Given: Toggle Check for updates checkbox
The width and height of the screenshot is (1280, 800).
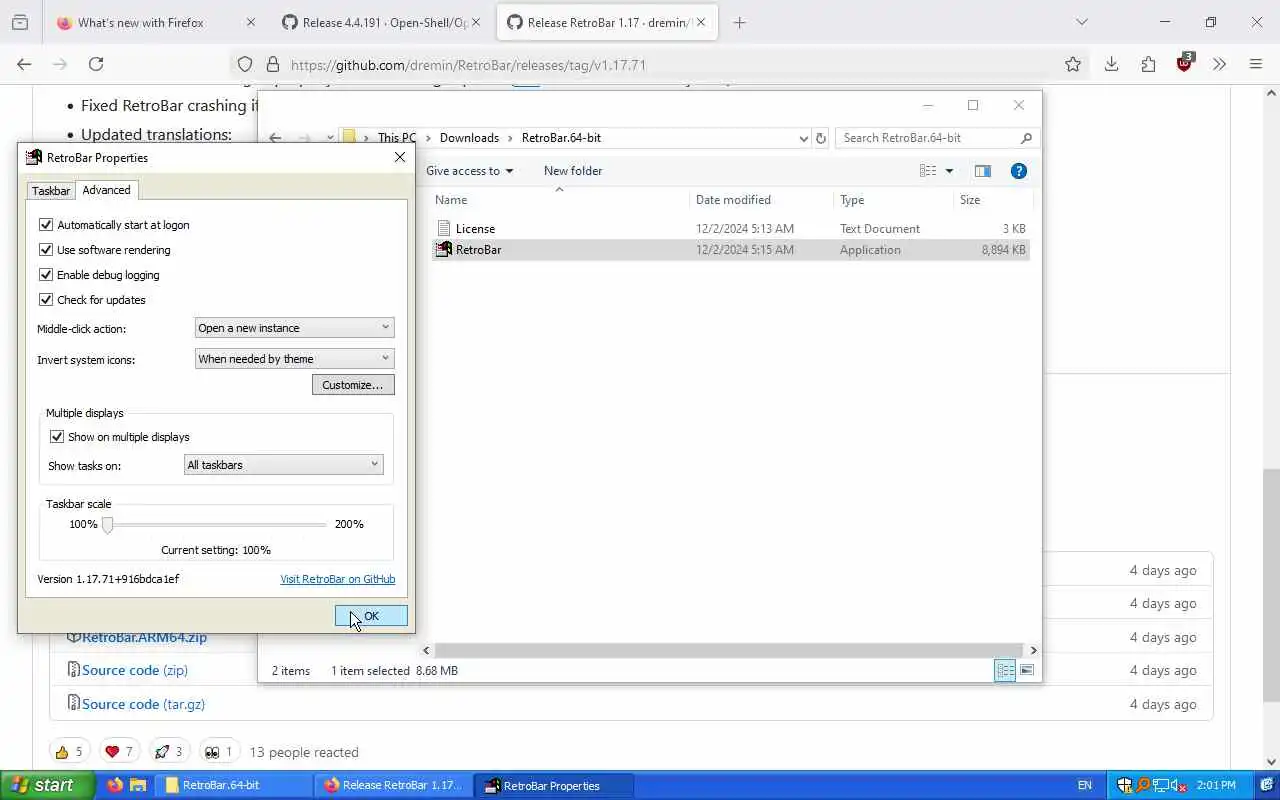Looking at the screenshot, I should (45, 300).
